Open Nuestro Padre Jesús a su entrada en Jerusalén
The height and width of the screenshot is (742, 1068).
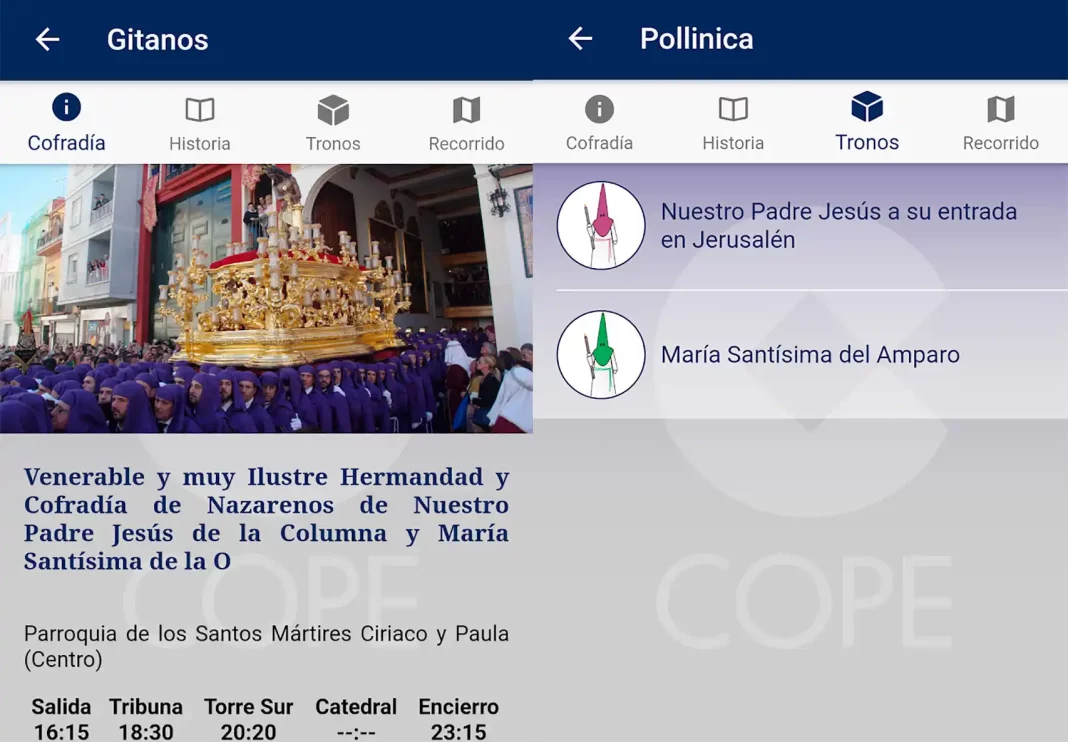tap(838, 225)
